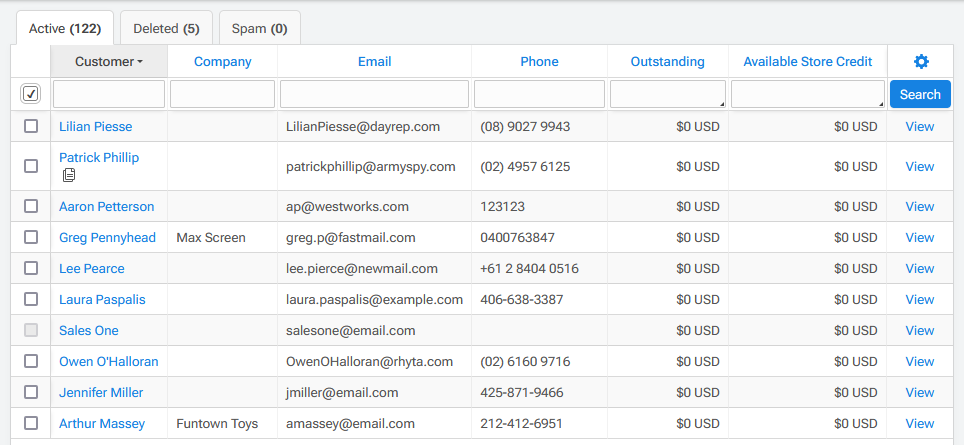Click View in the Sales One row
The width and height of the screenshot is (964, 445).
920,331
